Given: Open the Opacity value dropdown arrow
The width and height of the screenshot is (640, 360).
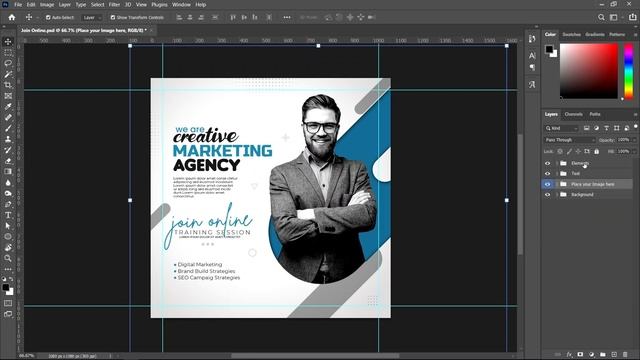Looking at the screenshot, I should [634, 140].
